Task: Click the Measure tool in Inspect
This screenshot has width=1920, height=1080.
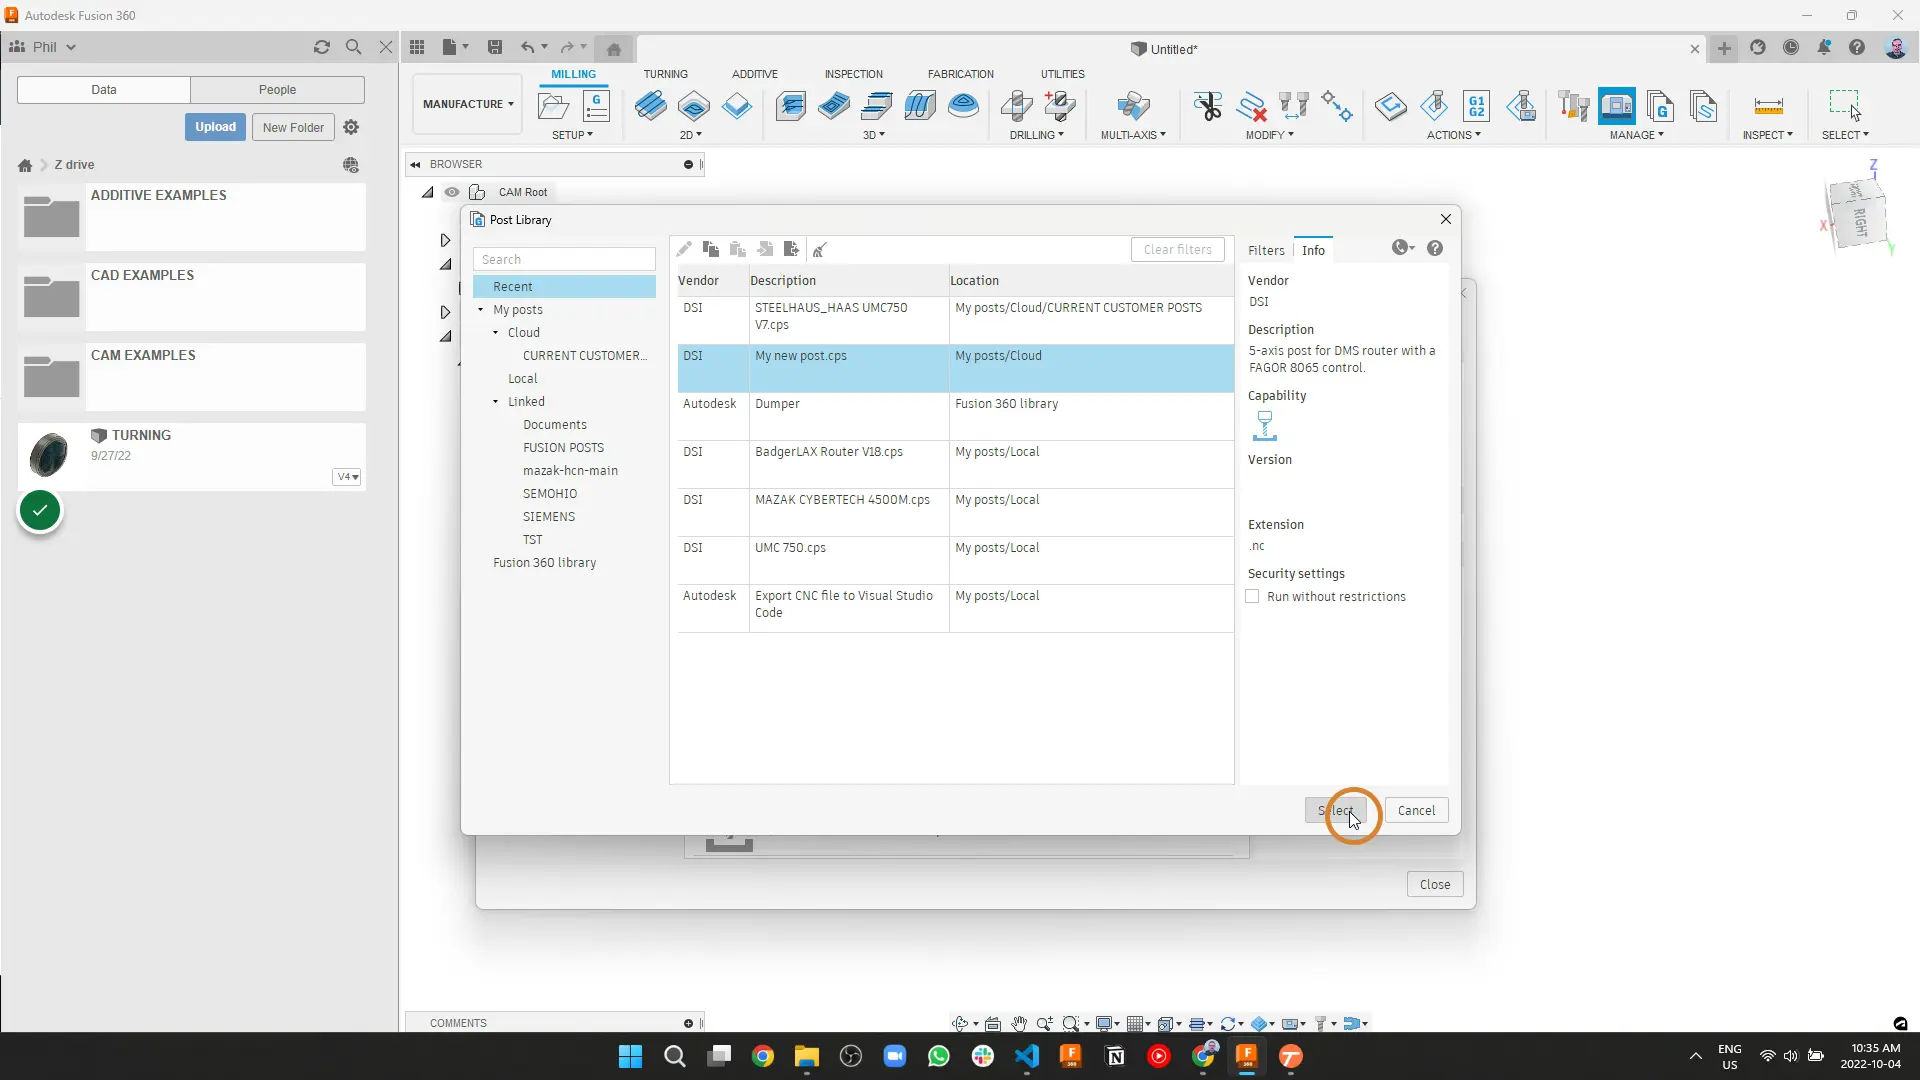Action: click(1768, 106)
